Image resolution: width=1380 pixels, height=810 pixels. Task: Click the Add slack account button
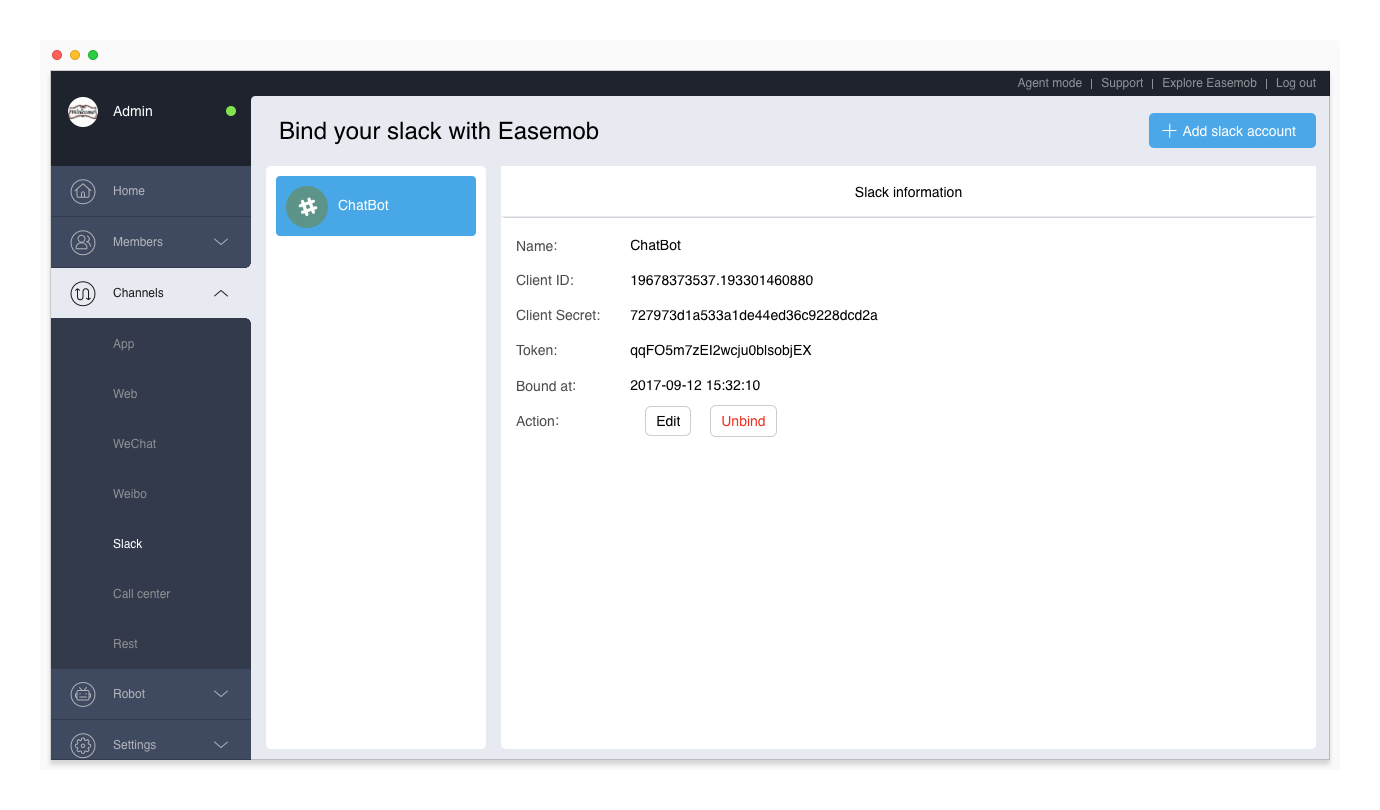1232,131
